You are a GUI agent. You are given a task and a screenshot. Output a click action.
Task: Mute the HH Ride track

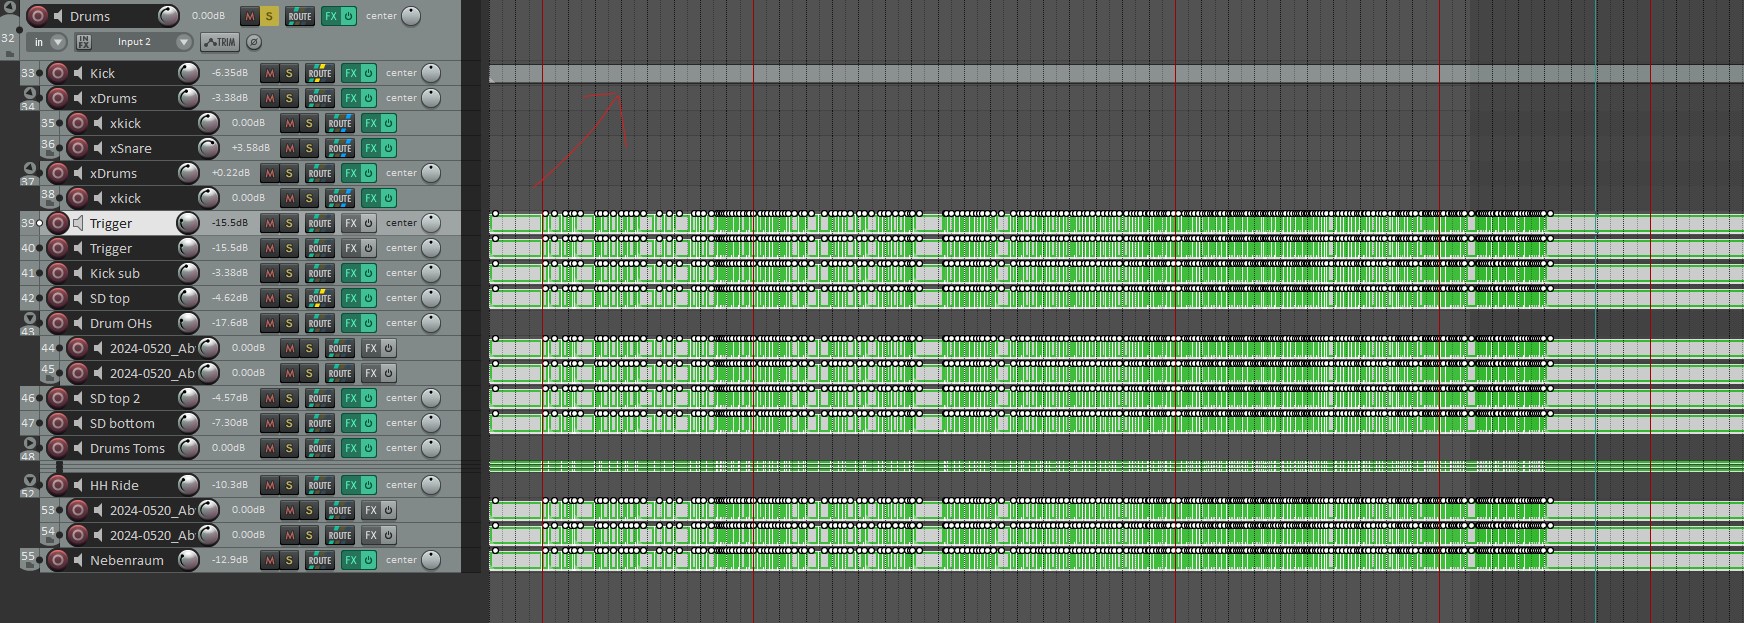[270, 485]
